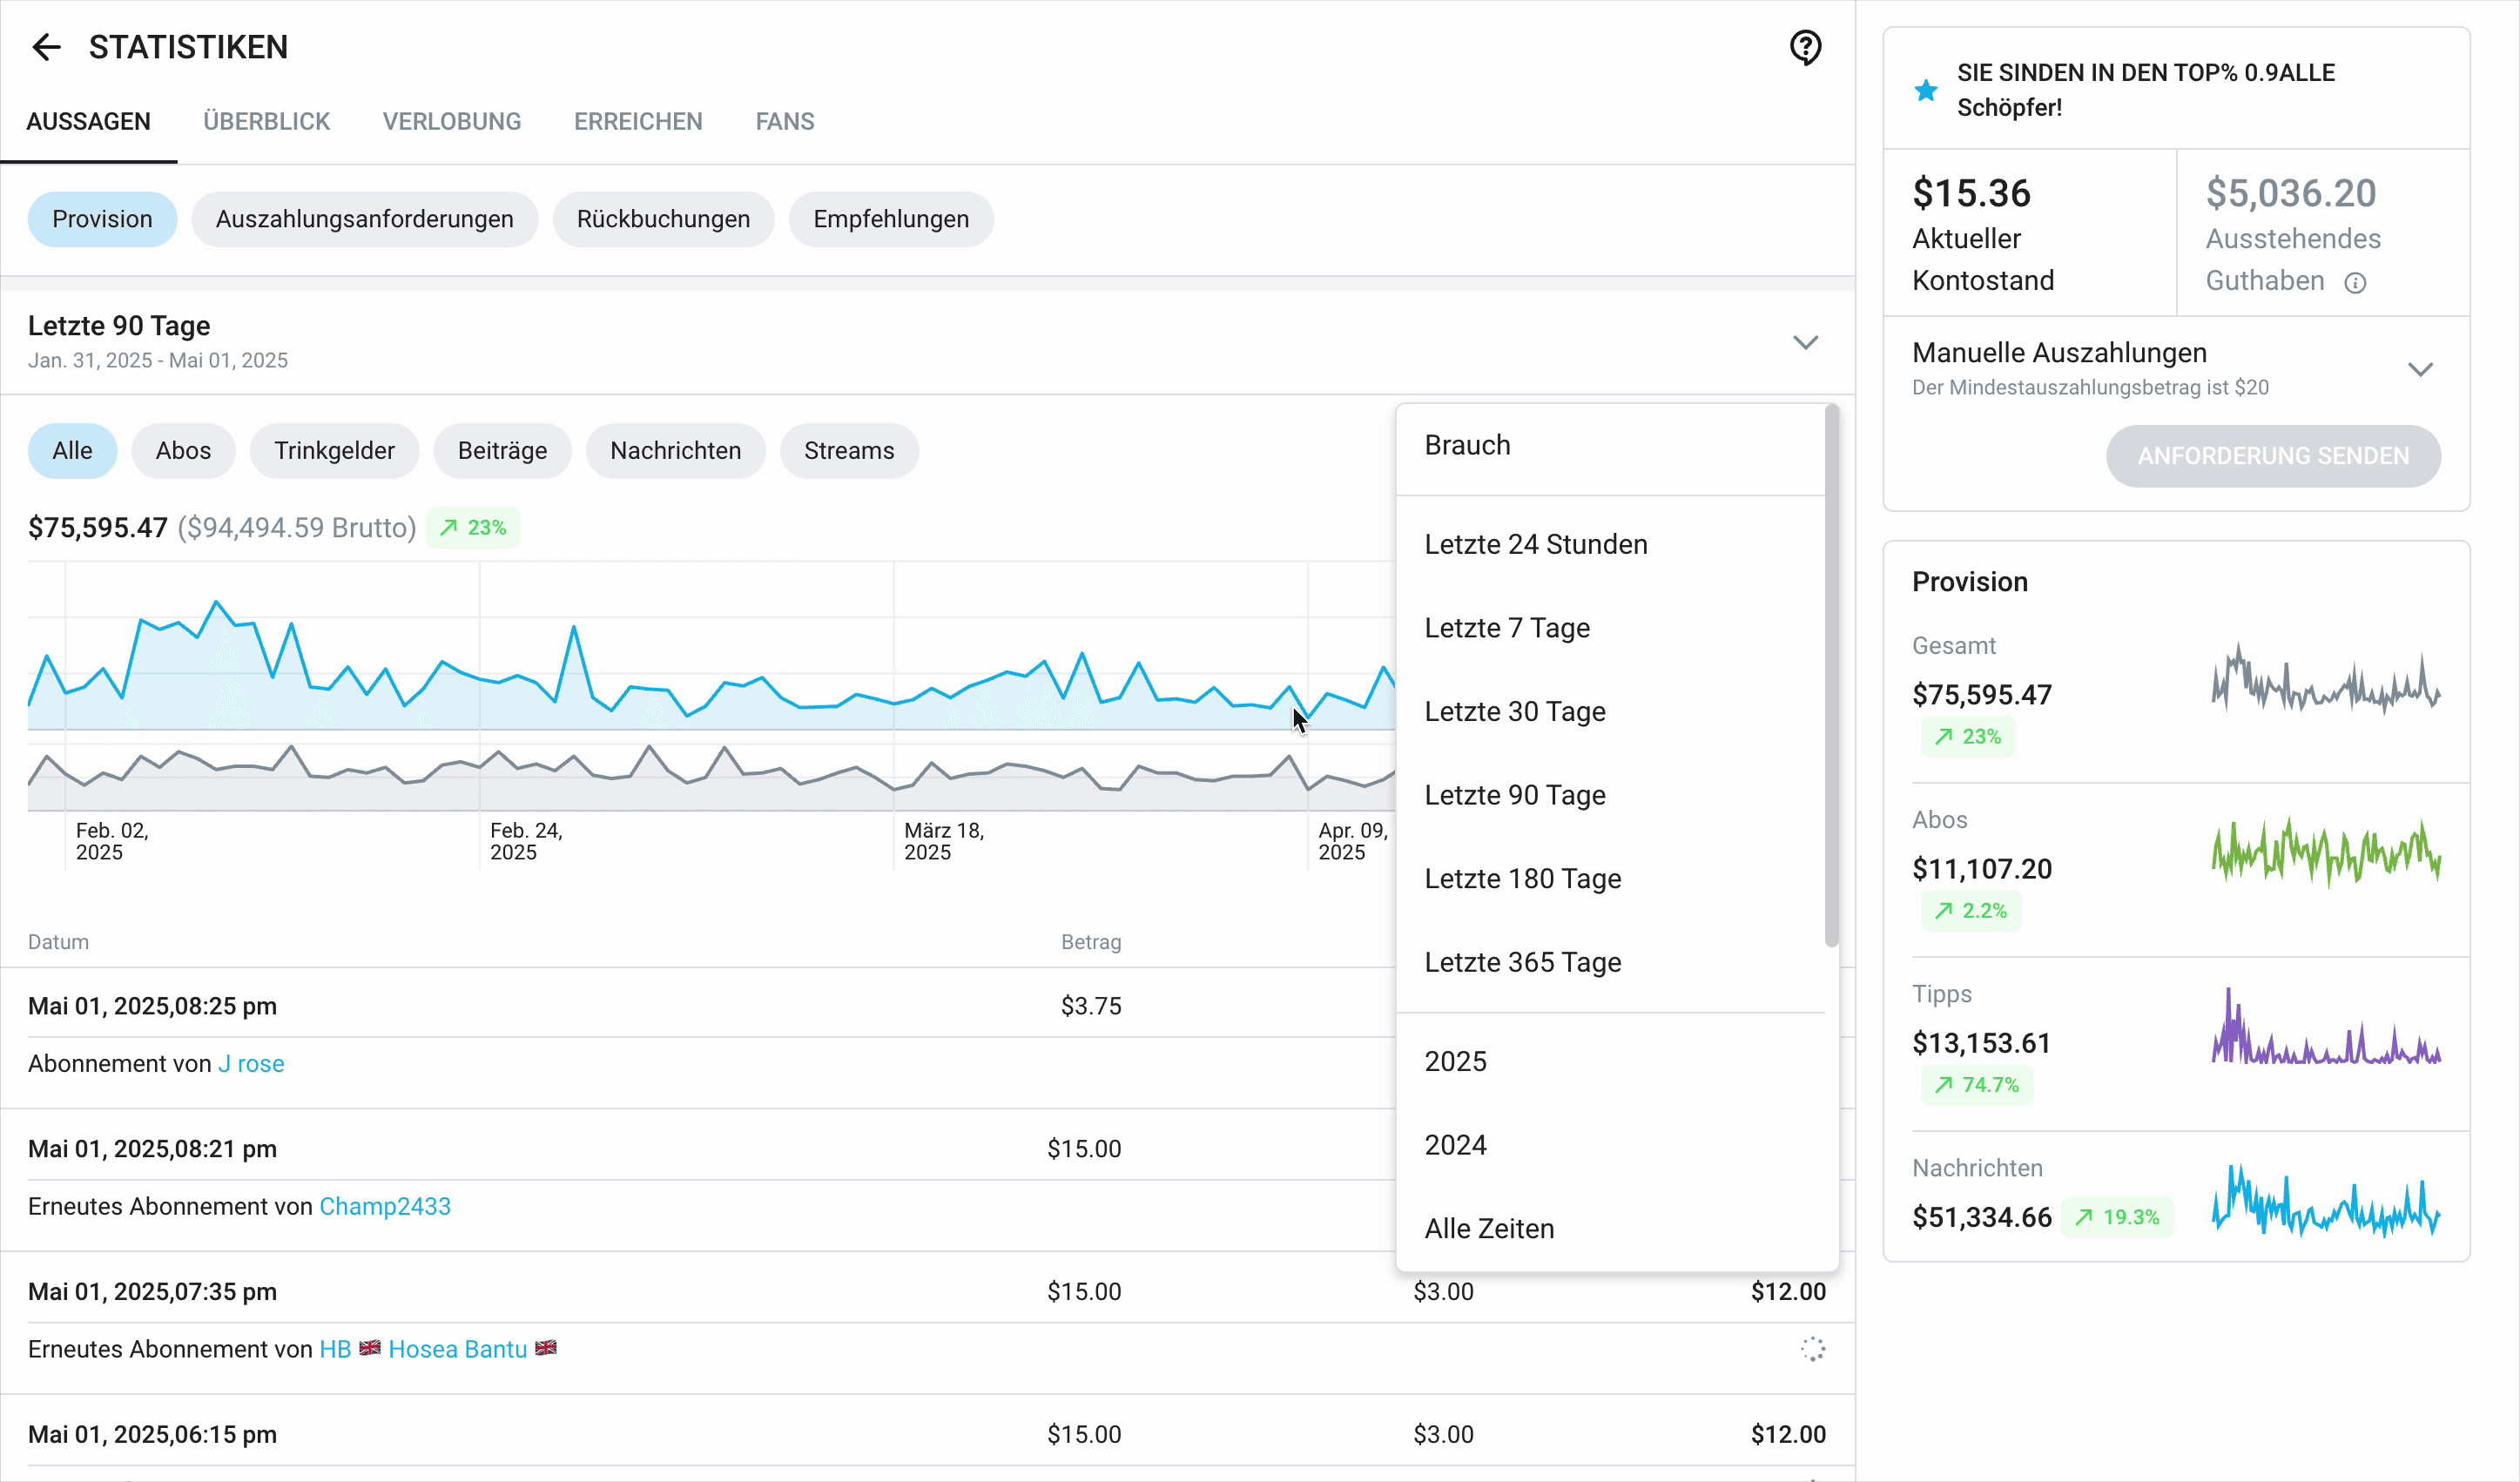Select Alle Zeiten in period menu
This screenshot has width=2520, height=1482.
1489,1228
